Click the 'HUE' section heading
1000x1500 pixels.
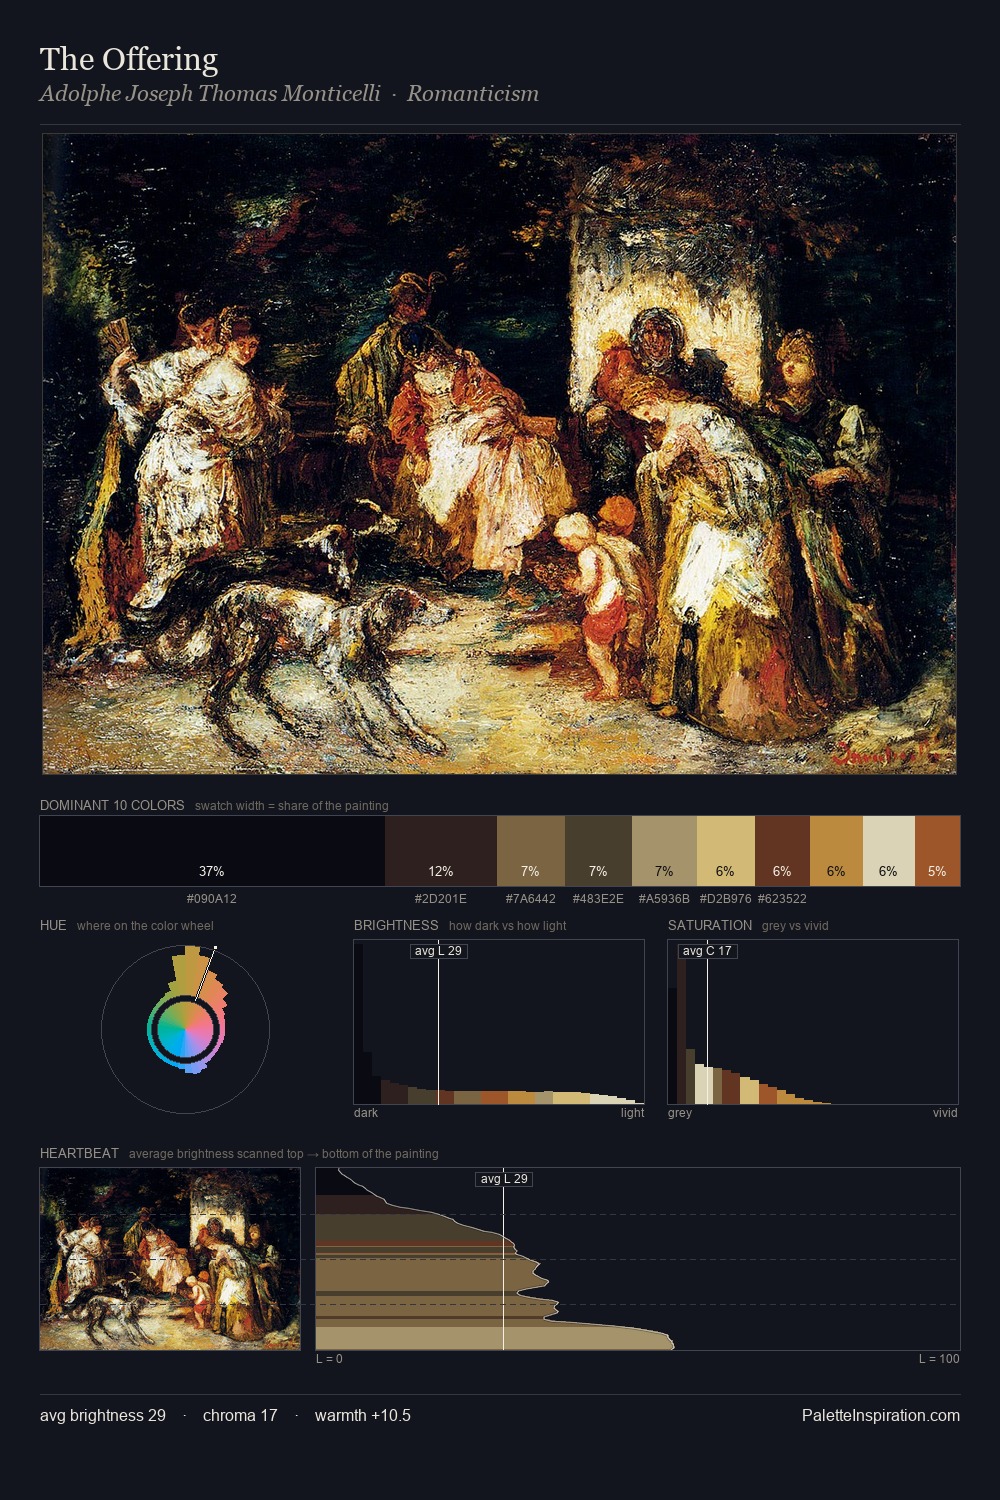pyautogui.click(x=53, y=925)
